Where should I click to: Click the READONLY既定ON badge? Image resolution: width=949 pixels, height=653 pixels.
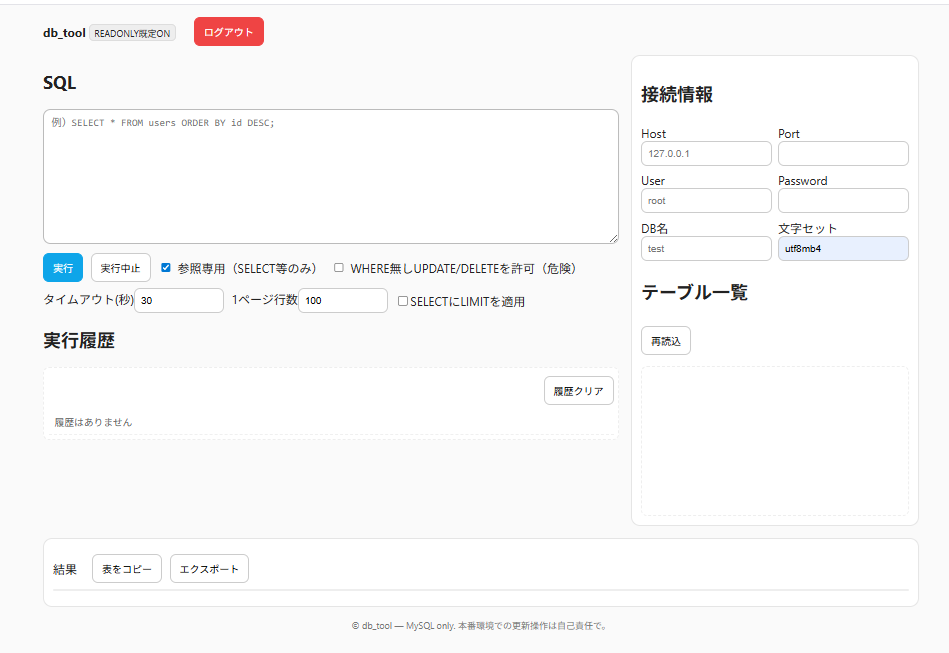click(131, 32)
